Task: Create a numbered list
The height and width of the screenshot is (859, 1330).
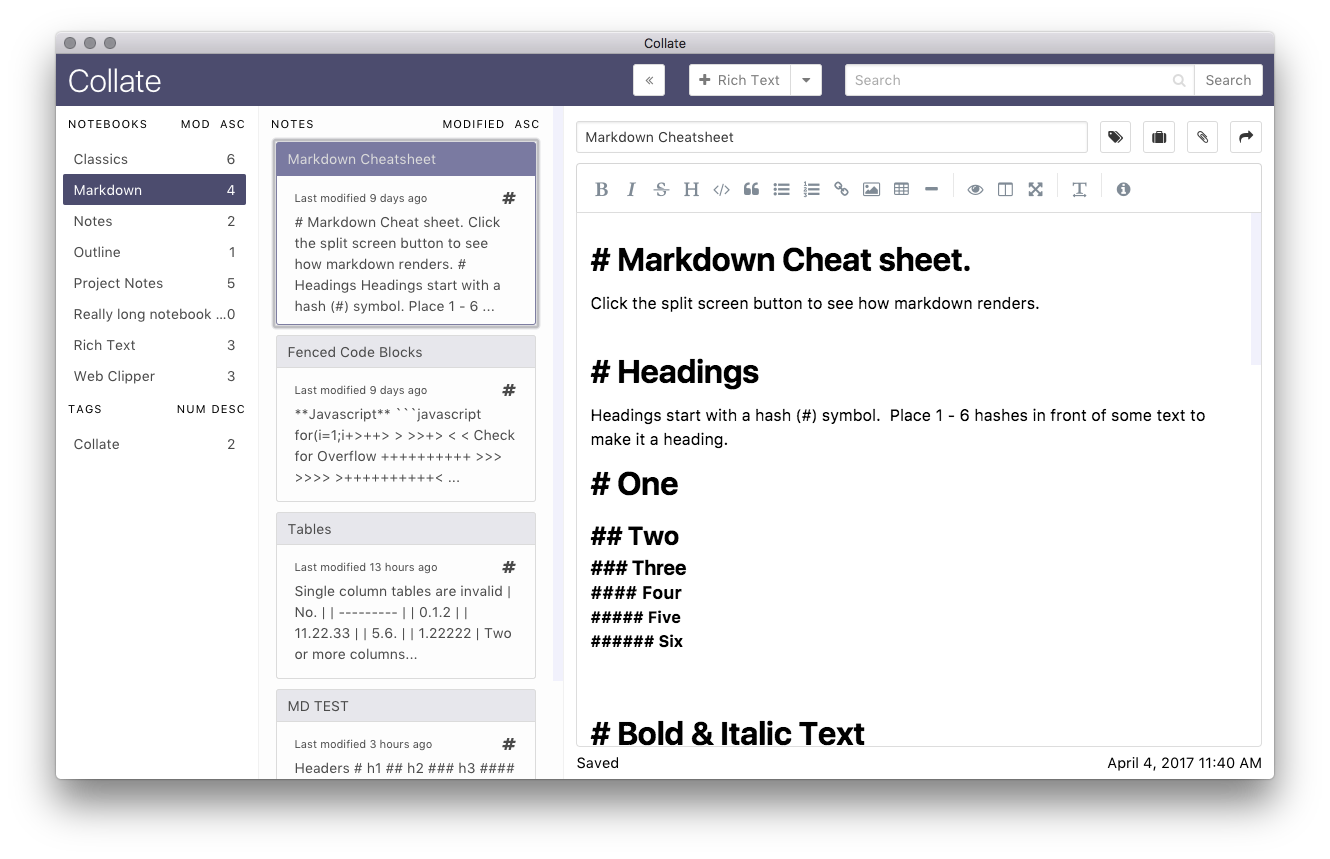Action: (x=811, y=189)
